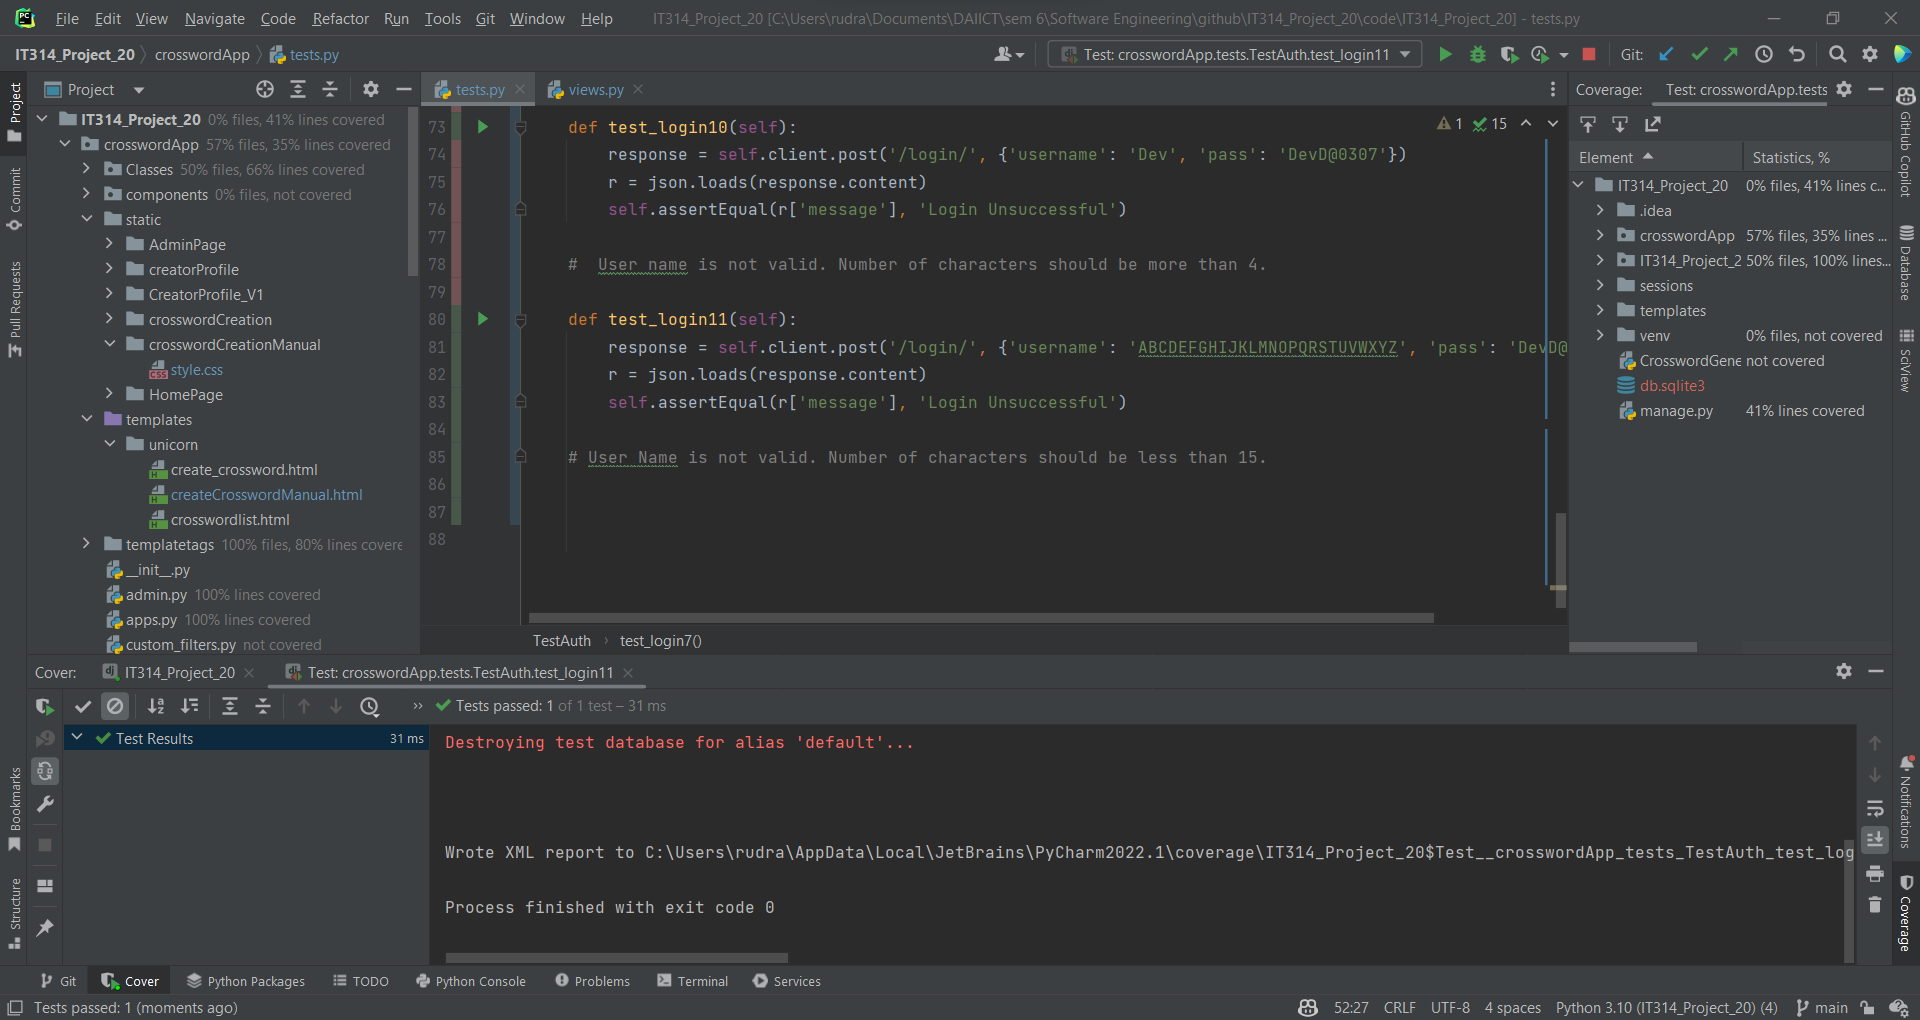Screen dimensions: 1920x1020
Task: Open the run configuration dropdown
Action: point(1234,55)
